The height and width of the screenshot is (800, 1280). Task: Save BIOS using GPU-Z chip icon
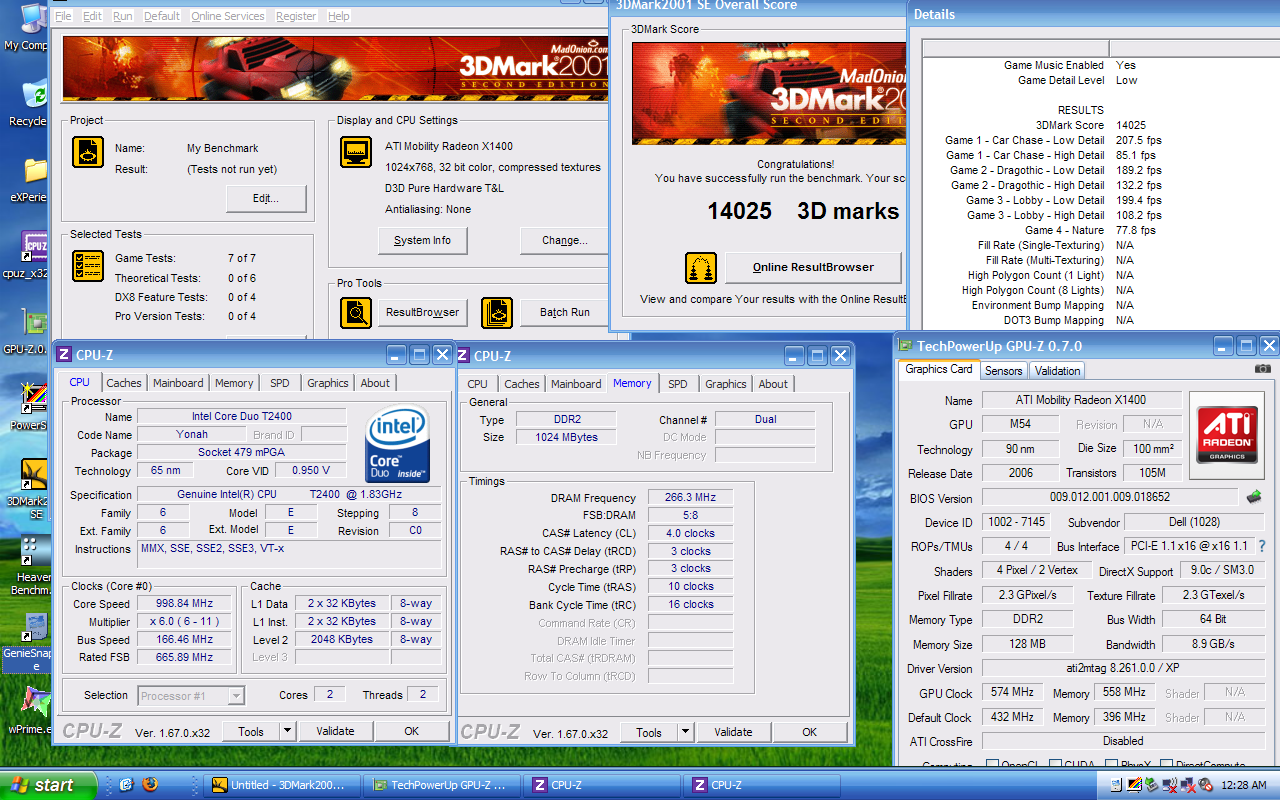(x=1253, y=496)
